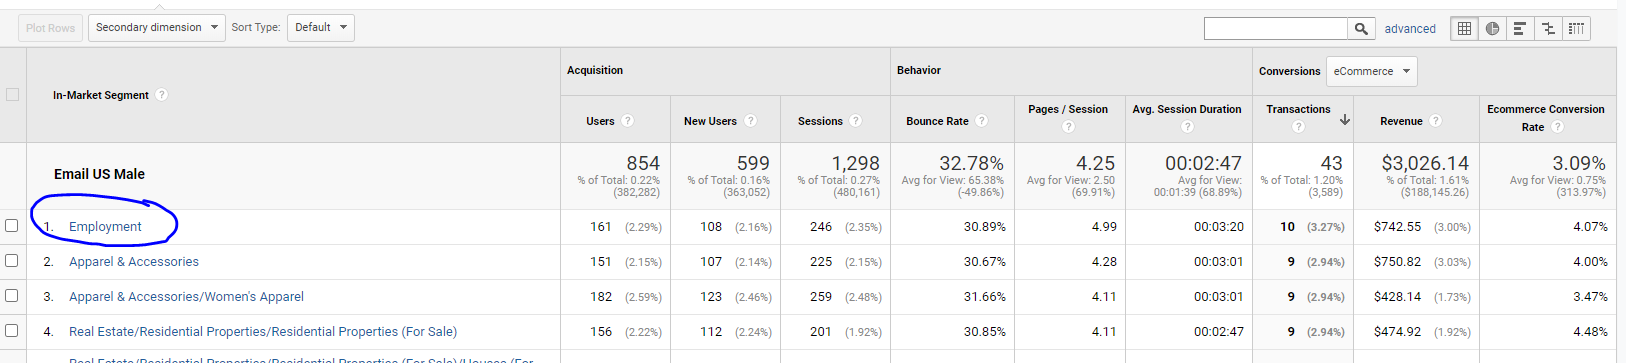Image resolution: width=1626 pixels, height=363 pixels.
Task: Switch to Percentage pie chart view
Action: click(1492, 29)
